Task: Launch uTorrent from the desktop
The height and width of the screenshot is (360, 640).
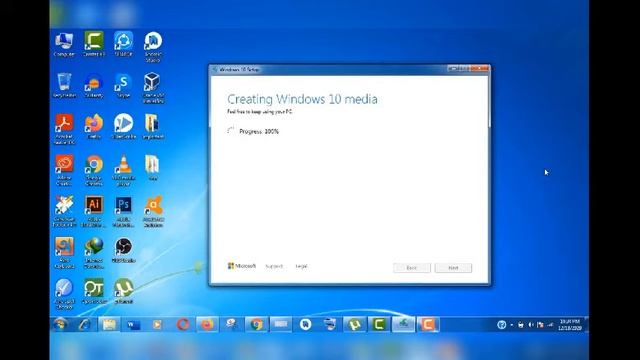Action: pyautogui.click(x=123, y=291)
